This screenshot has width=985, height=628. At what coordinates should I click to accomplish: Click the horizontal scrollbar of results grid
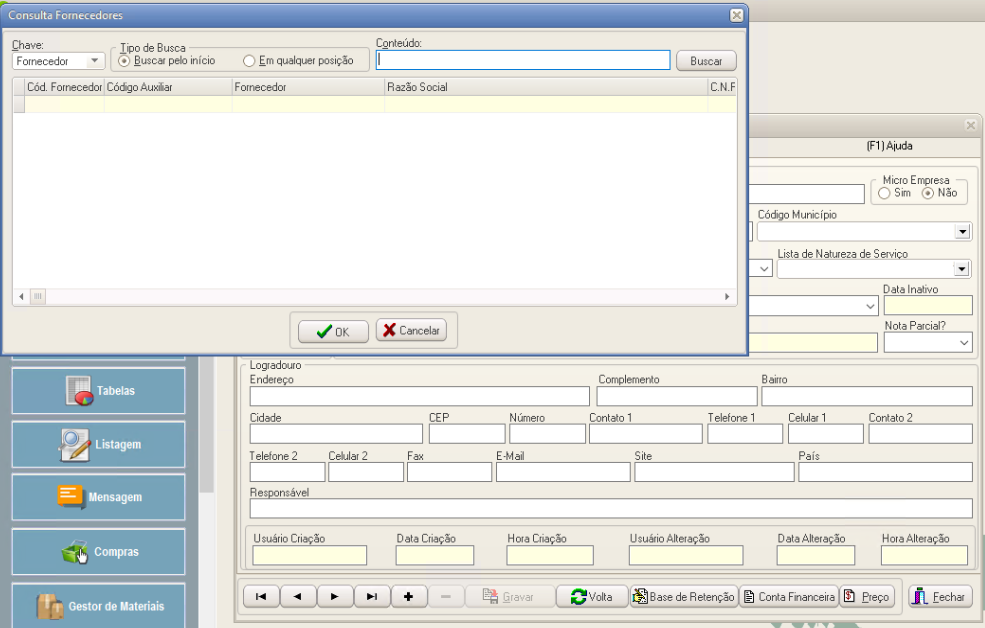[380, 297]
